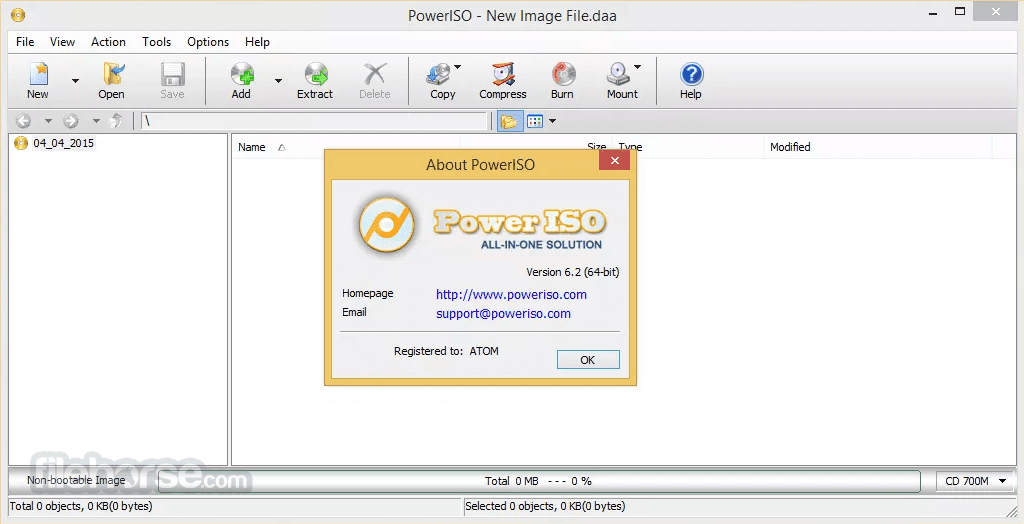This screenshot has height=524, width=1024.
Task: Open the Back history dropdown arrow
Action: point(48,121)
